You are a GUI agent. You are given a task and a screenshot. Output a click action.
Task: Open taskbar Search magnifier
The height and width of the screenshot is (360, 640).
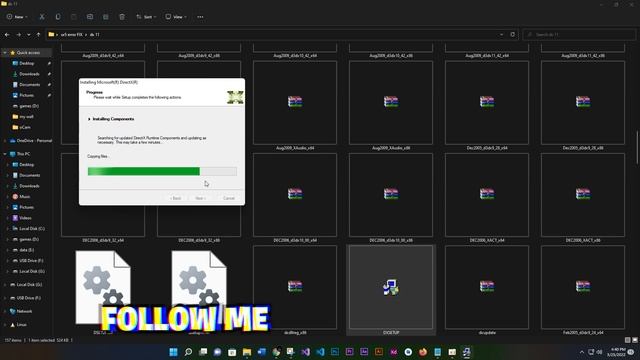point(188,352)
